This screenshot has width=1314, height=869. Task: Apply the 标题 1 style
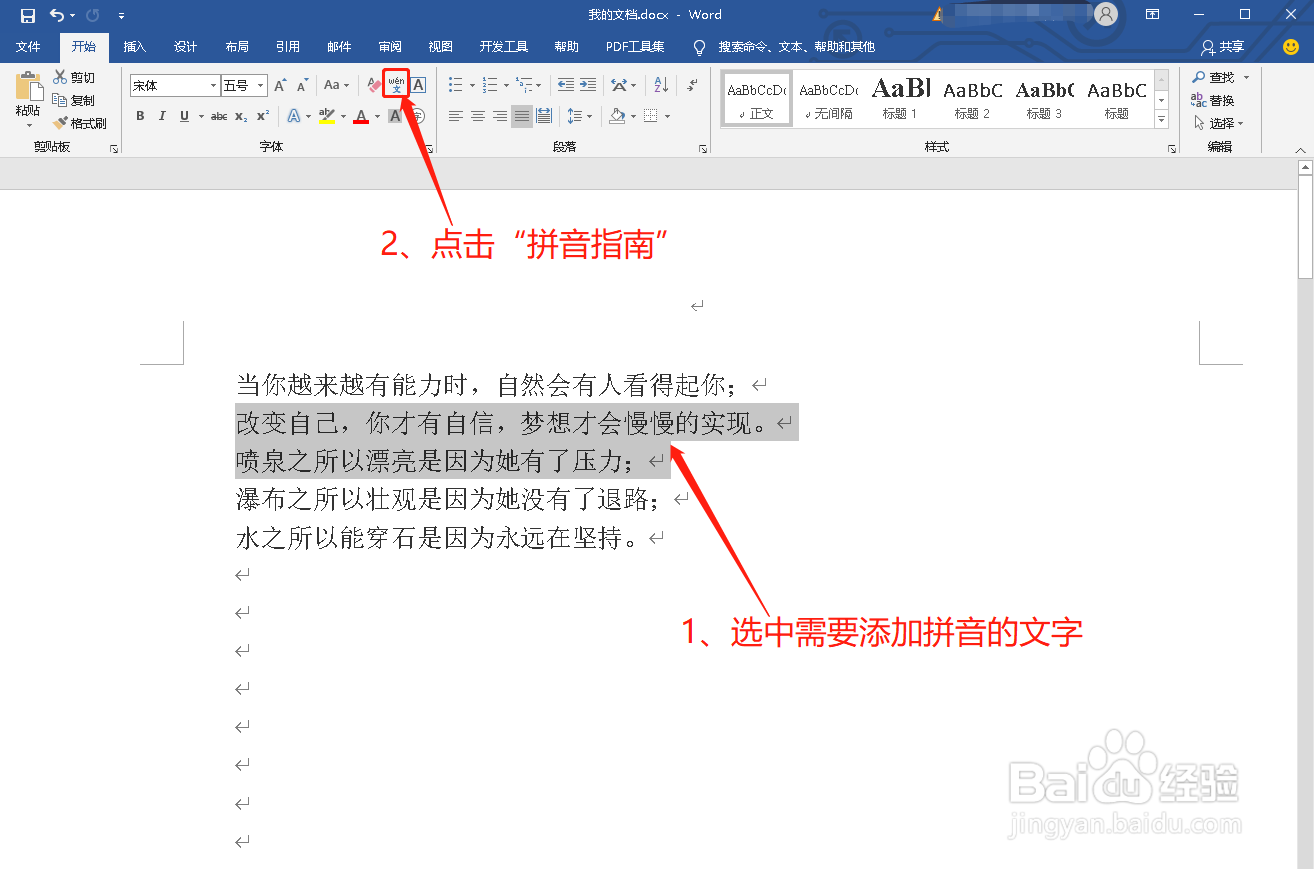pyautogui.click(x=900, y=98)
